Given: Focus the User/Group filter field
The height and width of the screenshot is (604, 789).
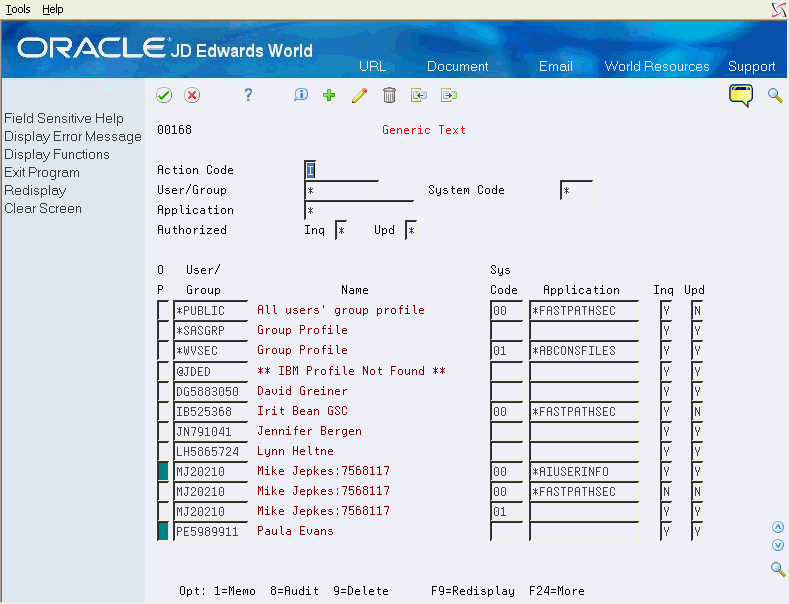Looking at the screenshot, I should [x=342, y=191].
